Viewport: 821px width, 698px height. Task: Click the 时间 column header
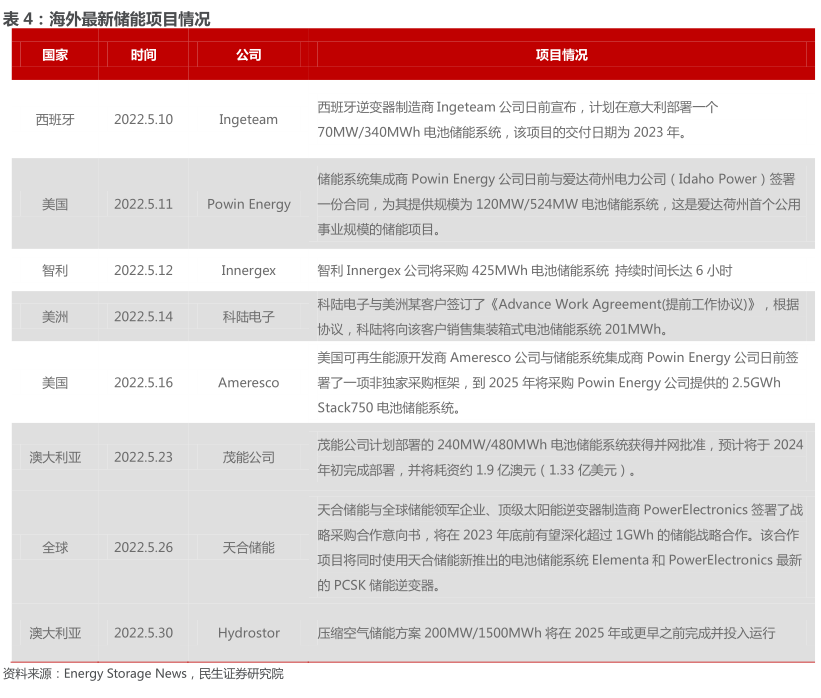point(143,55)
